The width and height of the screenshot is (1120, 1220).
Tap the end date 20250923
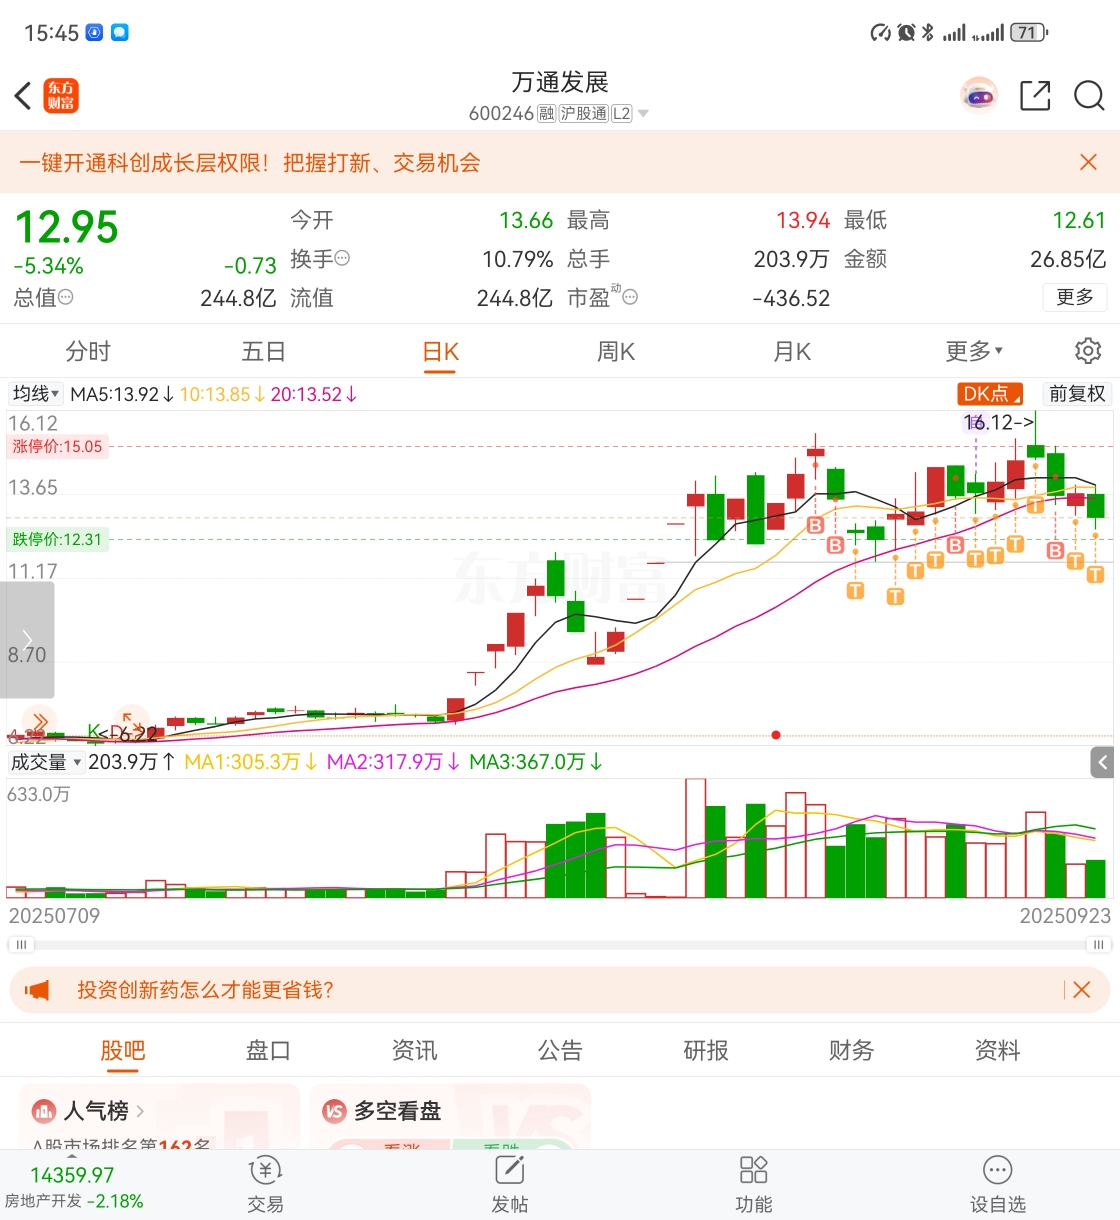(x=1065, y=915)
